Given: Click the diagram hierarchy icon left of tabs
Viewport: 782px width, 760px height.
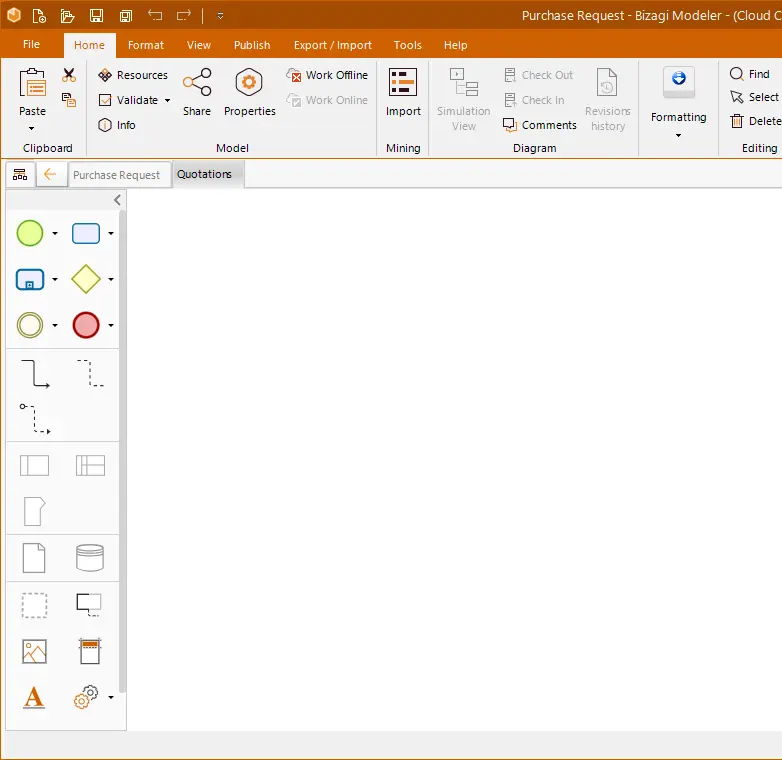Looking at the screenshot, I should click(x=20, y=175).
